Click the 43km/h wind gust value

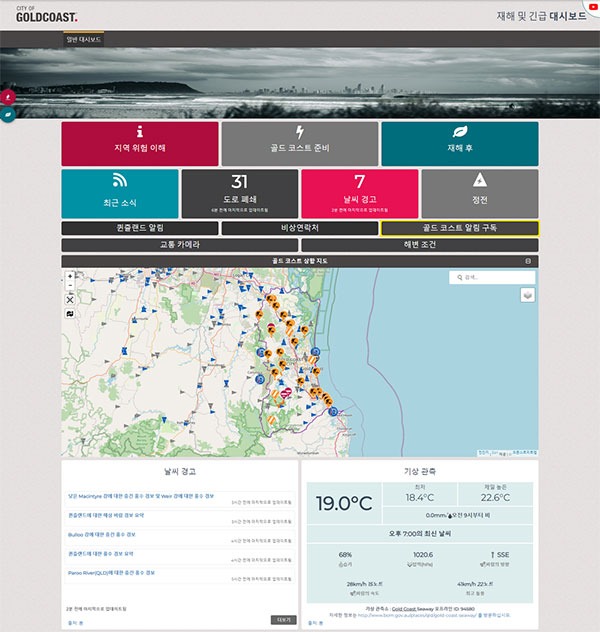click(x=475, y=584)
